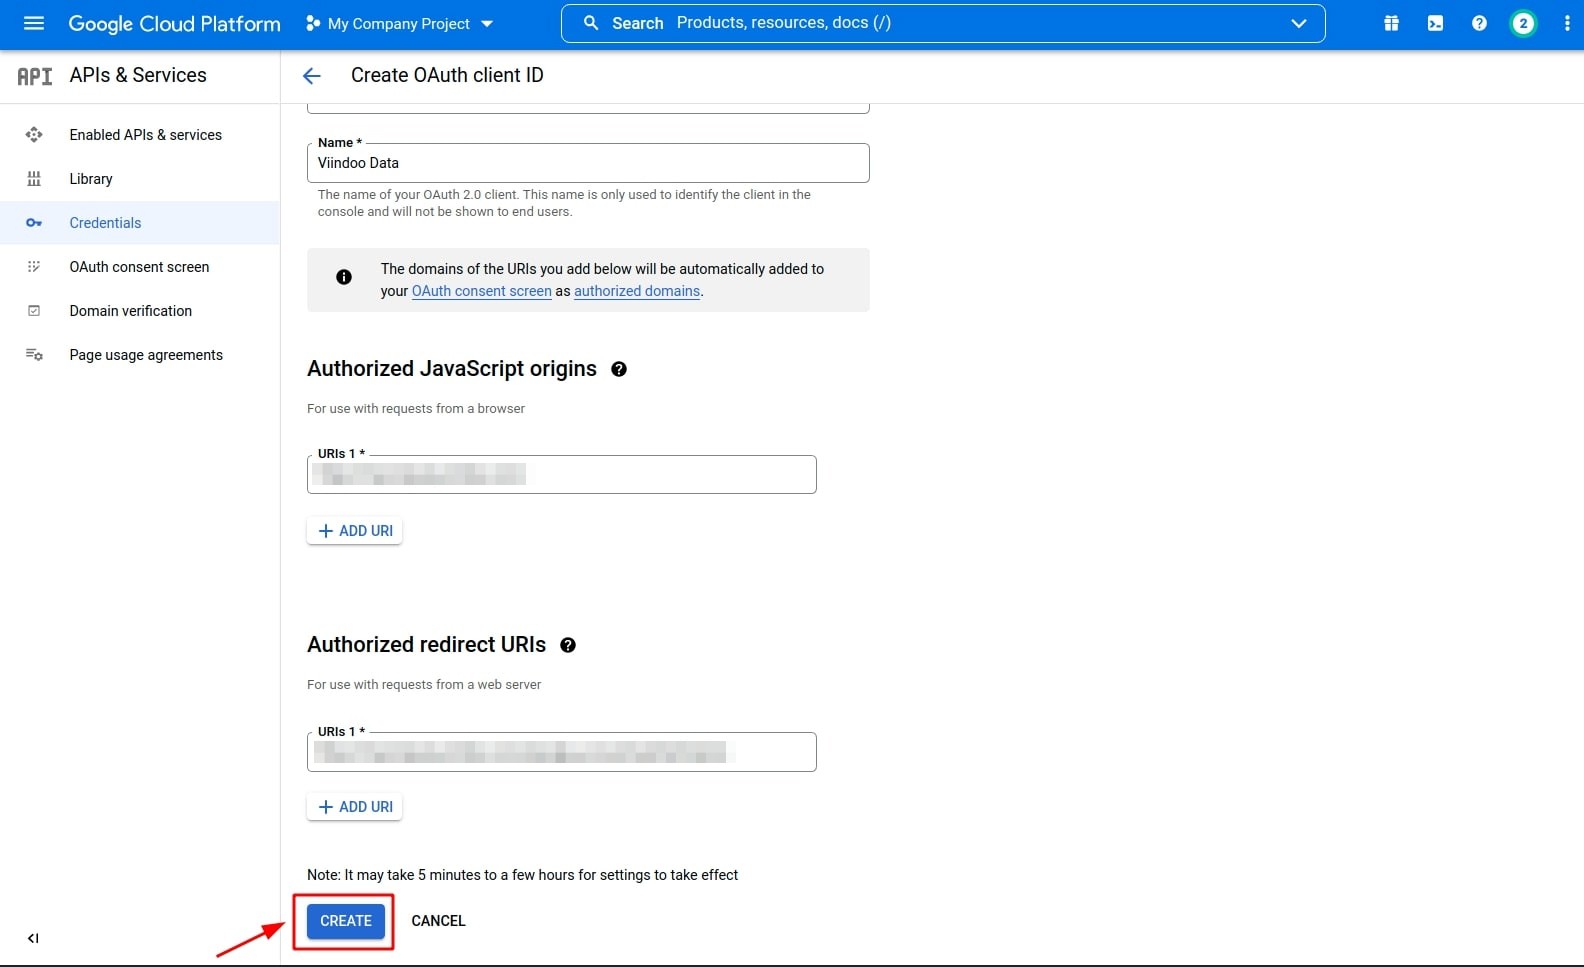Focus the Name field containing Viindoo Data
Viewport: 1584px width, 967px height.
[x=587, y=163]
